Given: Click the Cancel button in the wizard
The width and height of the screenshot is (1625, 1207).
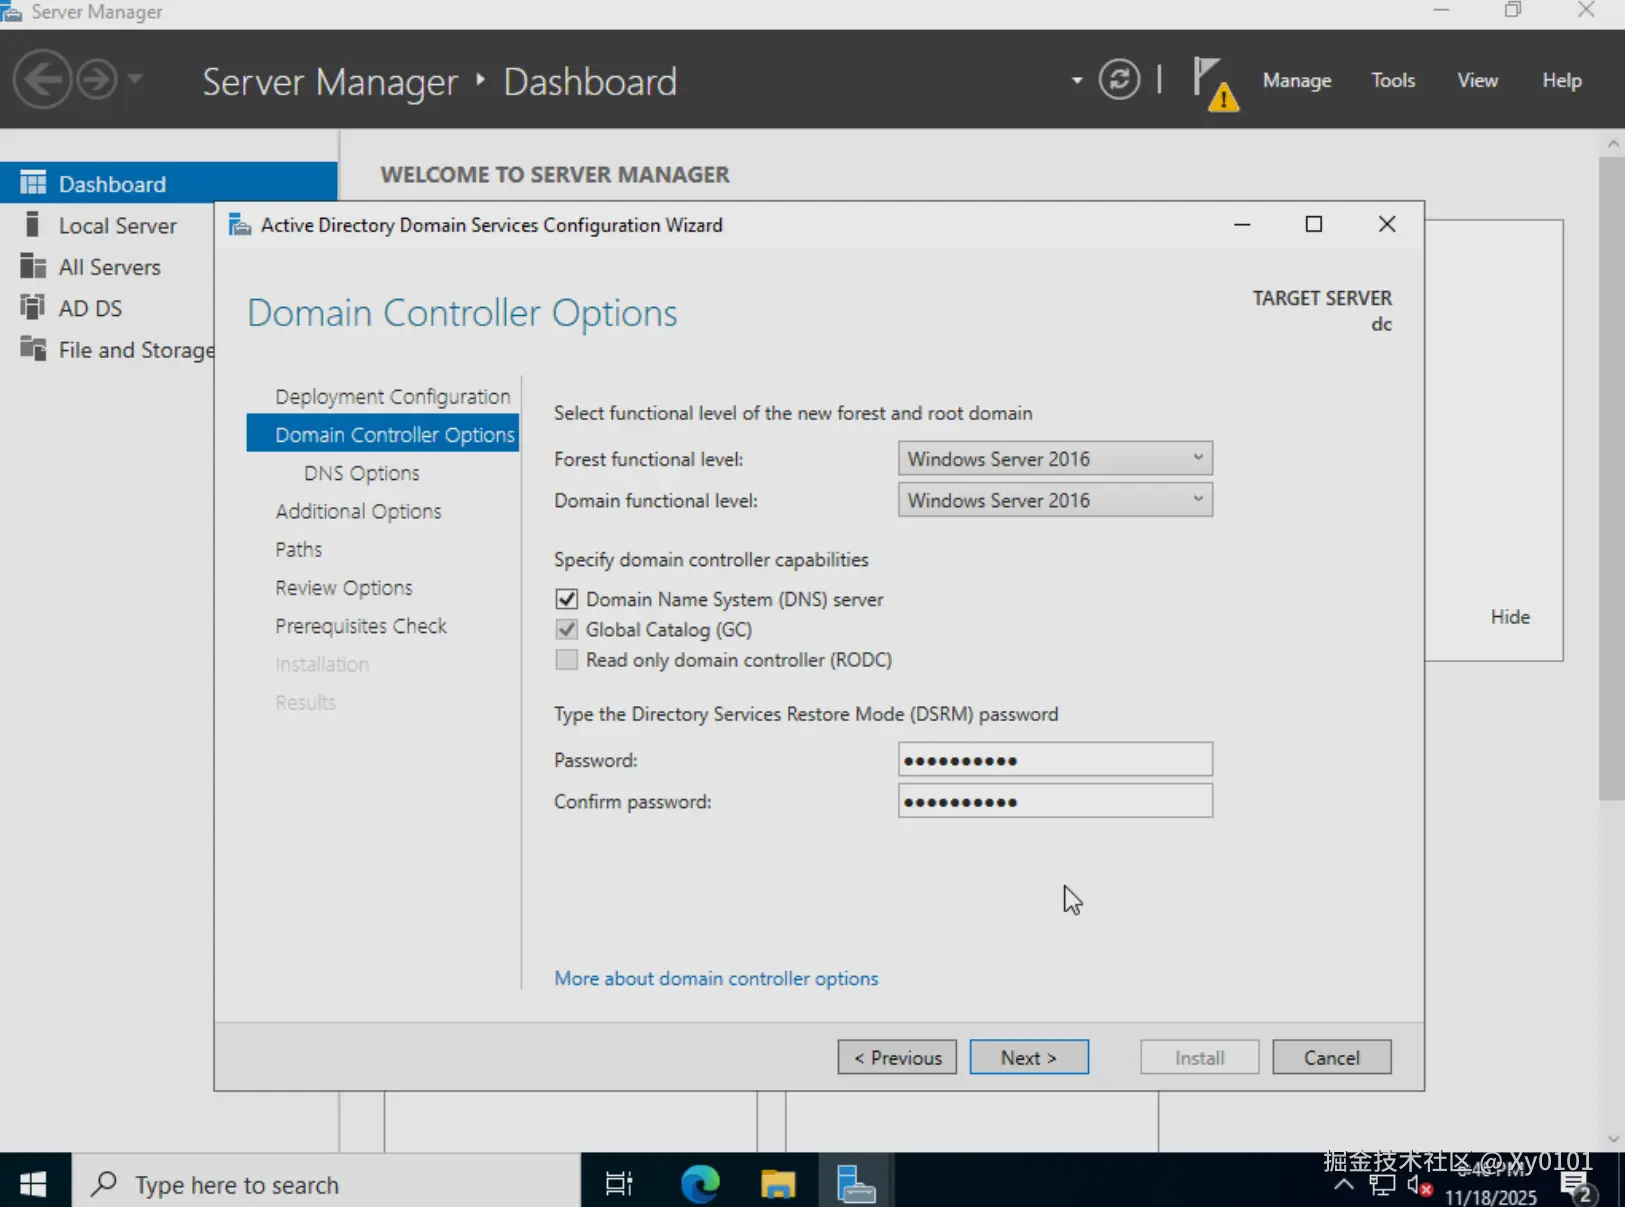Looking at the screenshot, I should click(1332, 1057).
